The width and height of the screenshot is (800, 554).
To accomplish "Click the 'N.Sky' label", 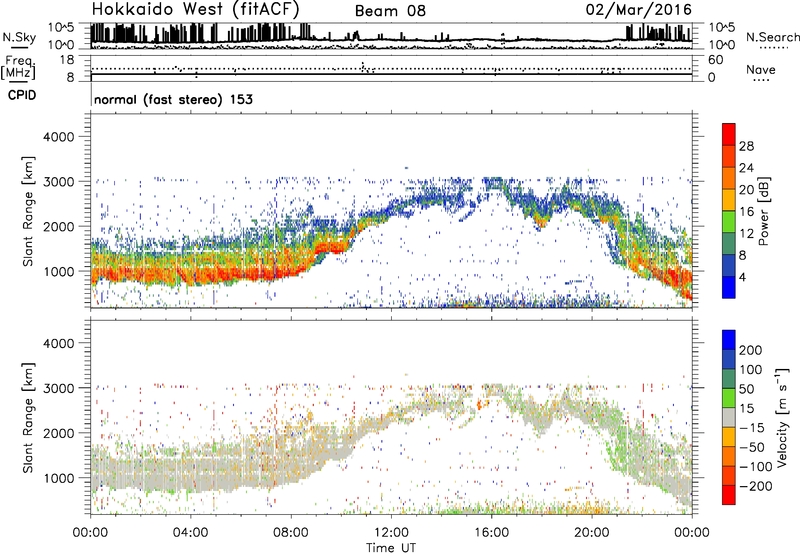I will point(19,37).
